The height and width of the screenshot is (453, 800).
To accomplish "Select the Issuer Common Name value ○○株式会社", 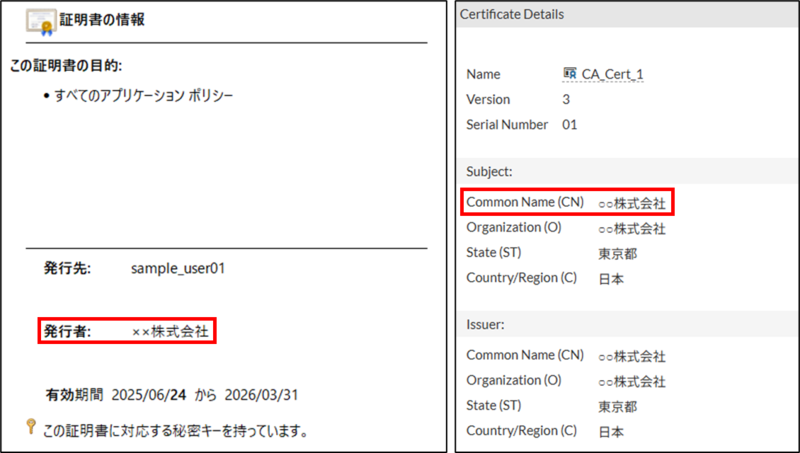I will click(632, 357).
